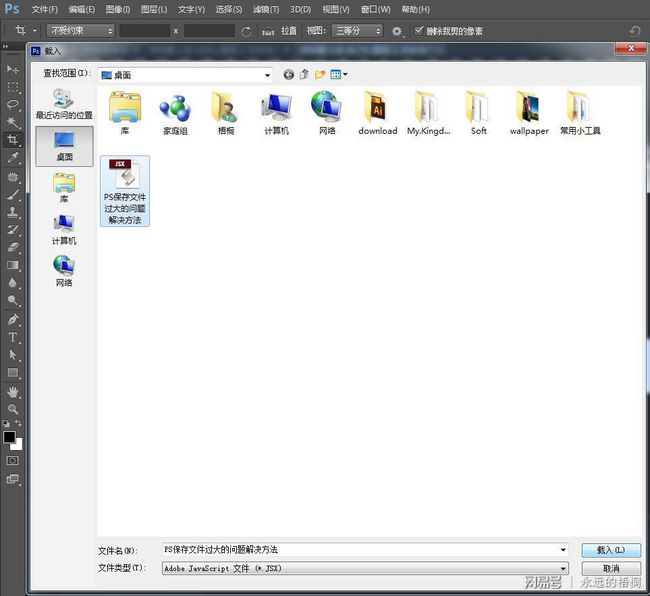
Task: Select the Move tool
Action: tap(12, 69)
